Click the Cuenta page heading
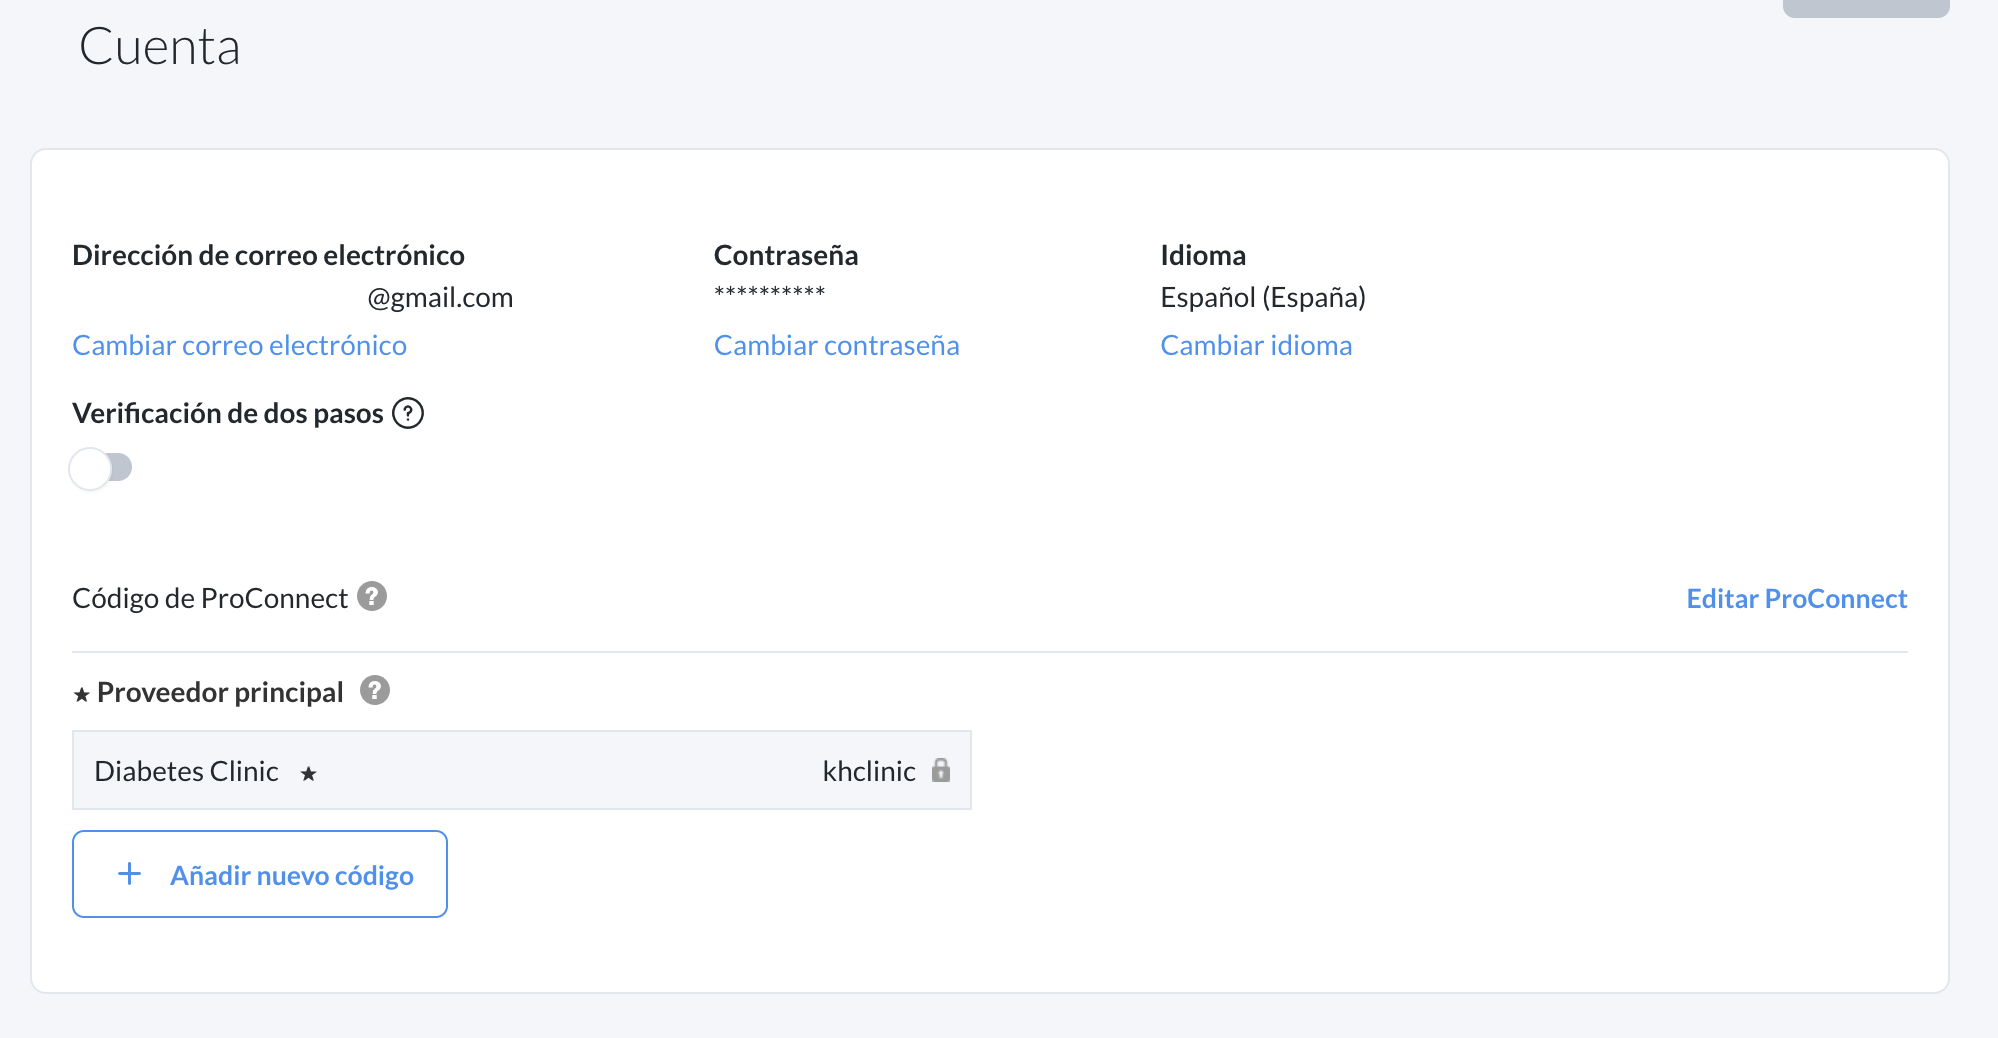Screen dimensions: 1998x1038 pos(160,47)
